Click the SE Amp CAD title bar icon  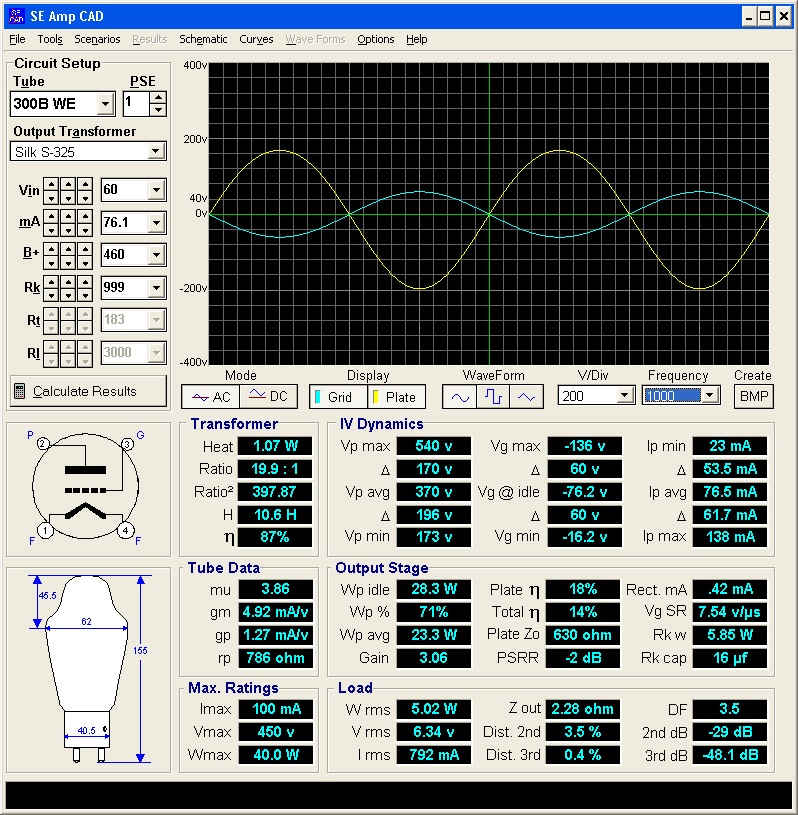tap(15, 16)
